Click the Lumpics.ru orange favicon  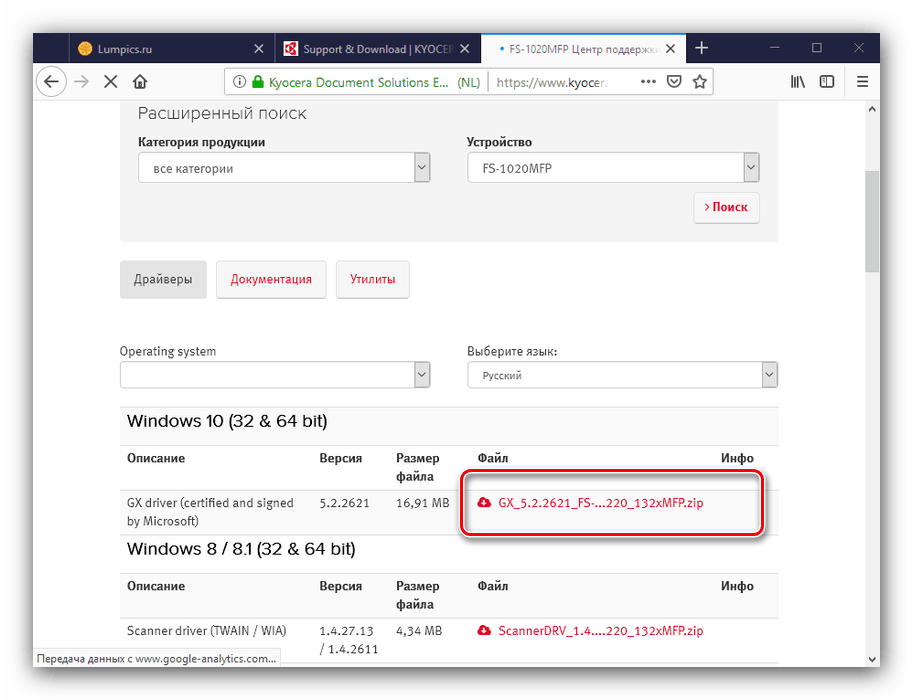tap(85, 49)
